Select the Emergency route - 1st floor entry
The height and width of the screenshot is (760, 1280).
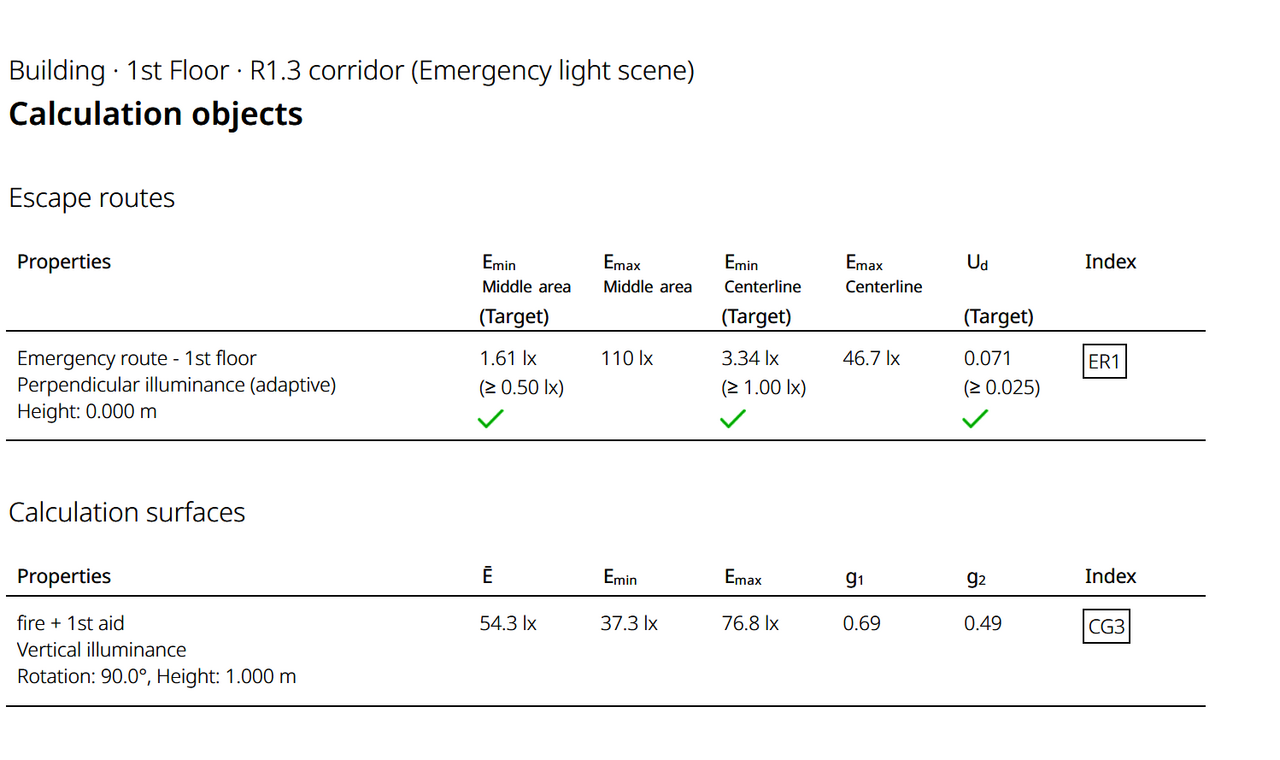click(137, 358)
